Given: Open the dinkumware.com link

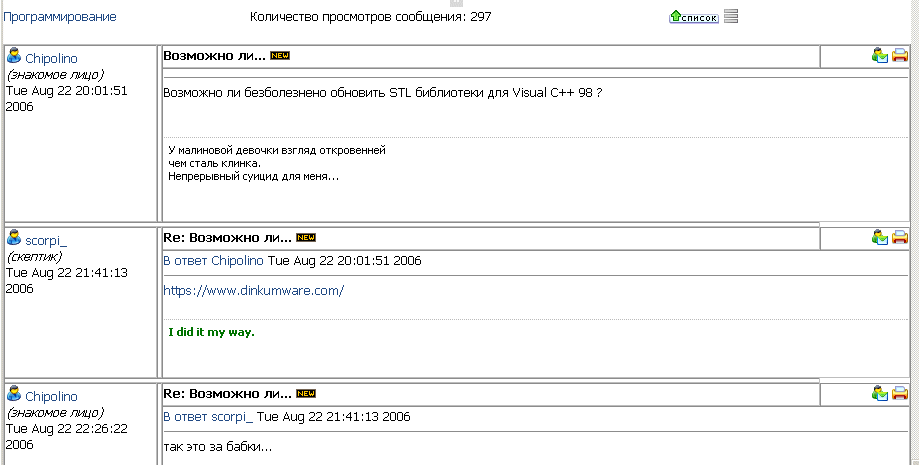Looking at the screenshot, I should pyautogui.click(x=253, y=291).
